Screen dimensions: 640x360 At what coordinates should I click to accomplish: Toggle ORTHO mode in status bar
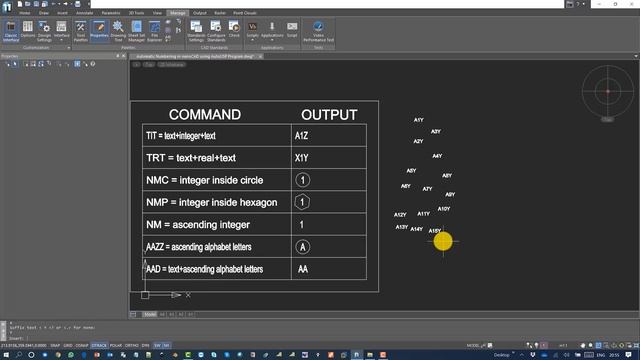[132, 346]
